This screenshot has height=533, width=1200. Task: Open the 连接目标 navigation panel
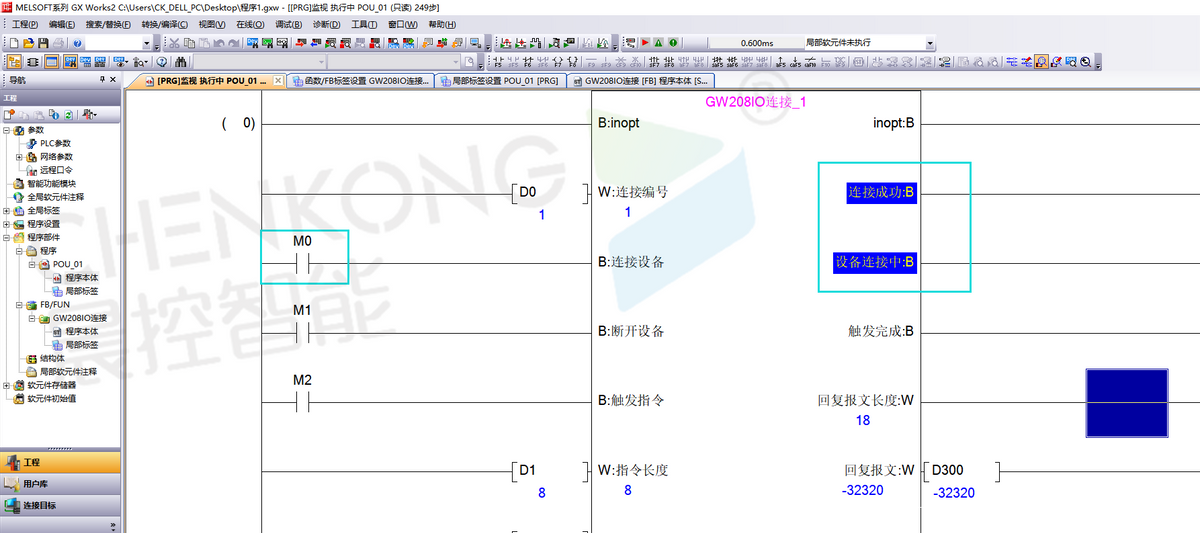point(40,505)
